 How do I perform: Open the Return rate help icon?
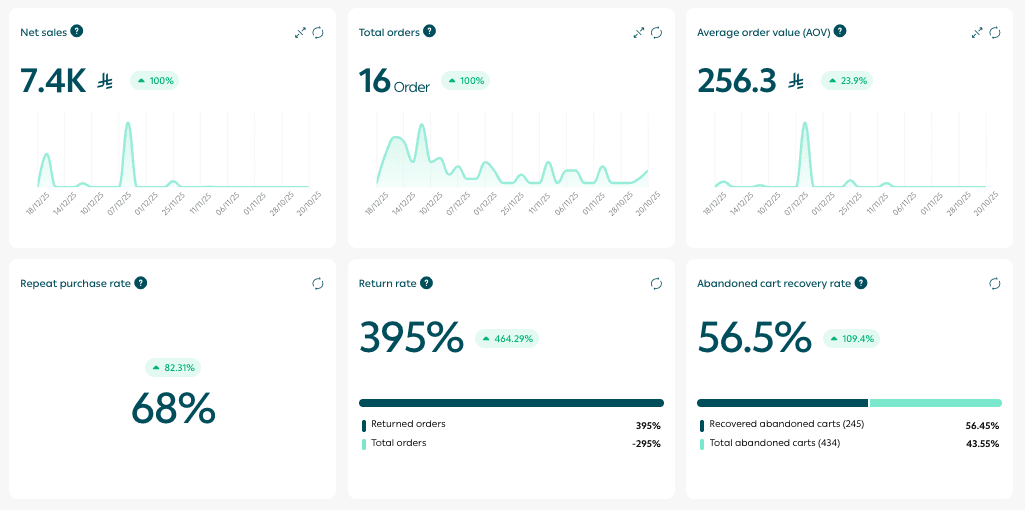(x=426, y=283)
